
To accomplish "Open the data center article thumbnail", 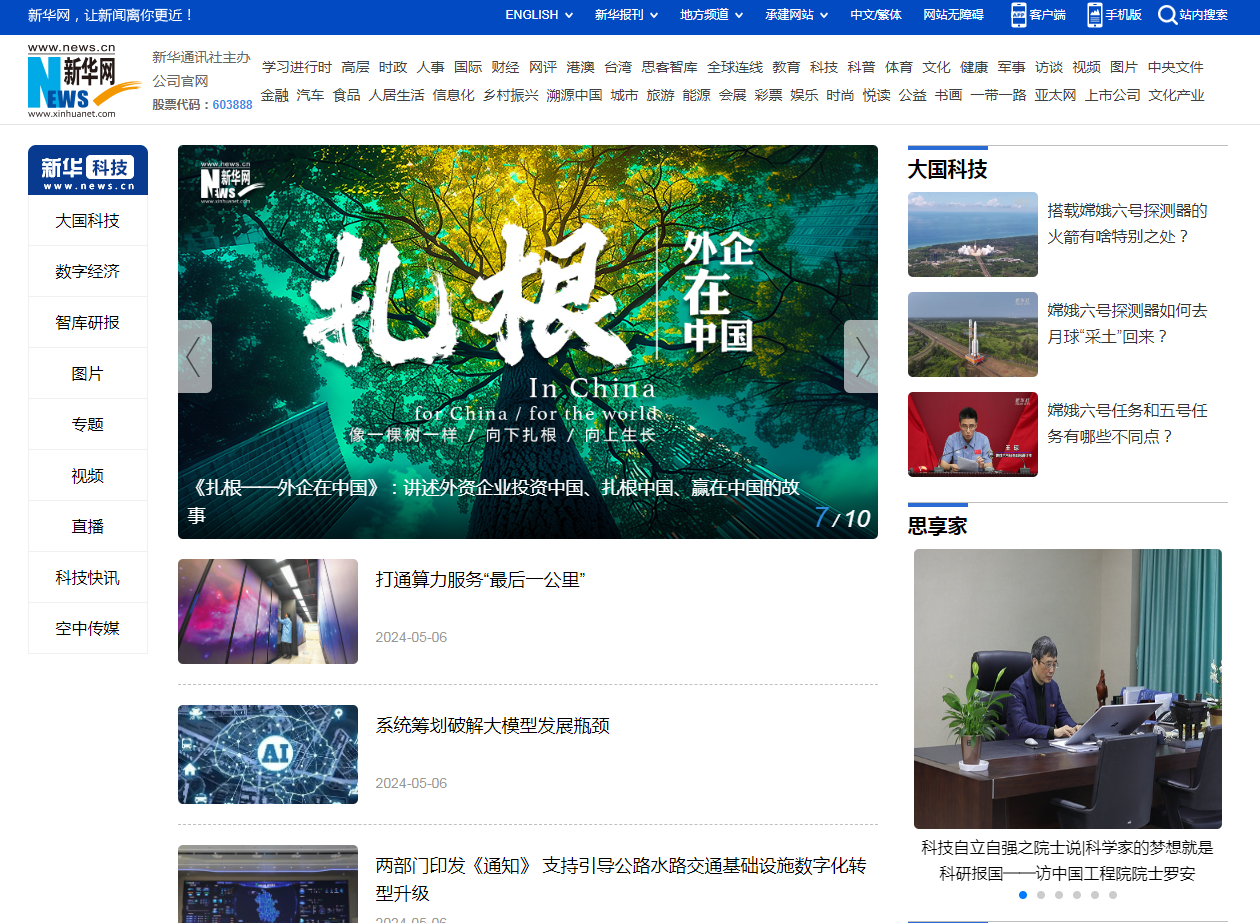I will pos(268,611).
